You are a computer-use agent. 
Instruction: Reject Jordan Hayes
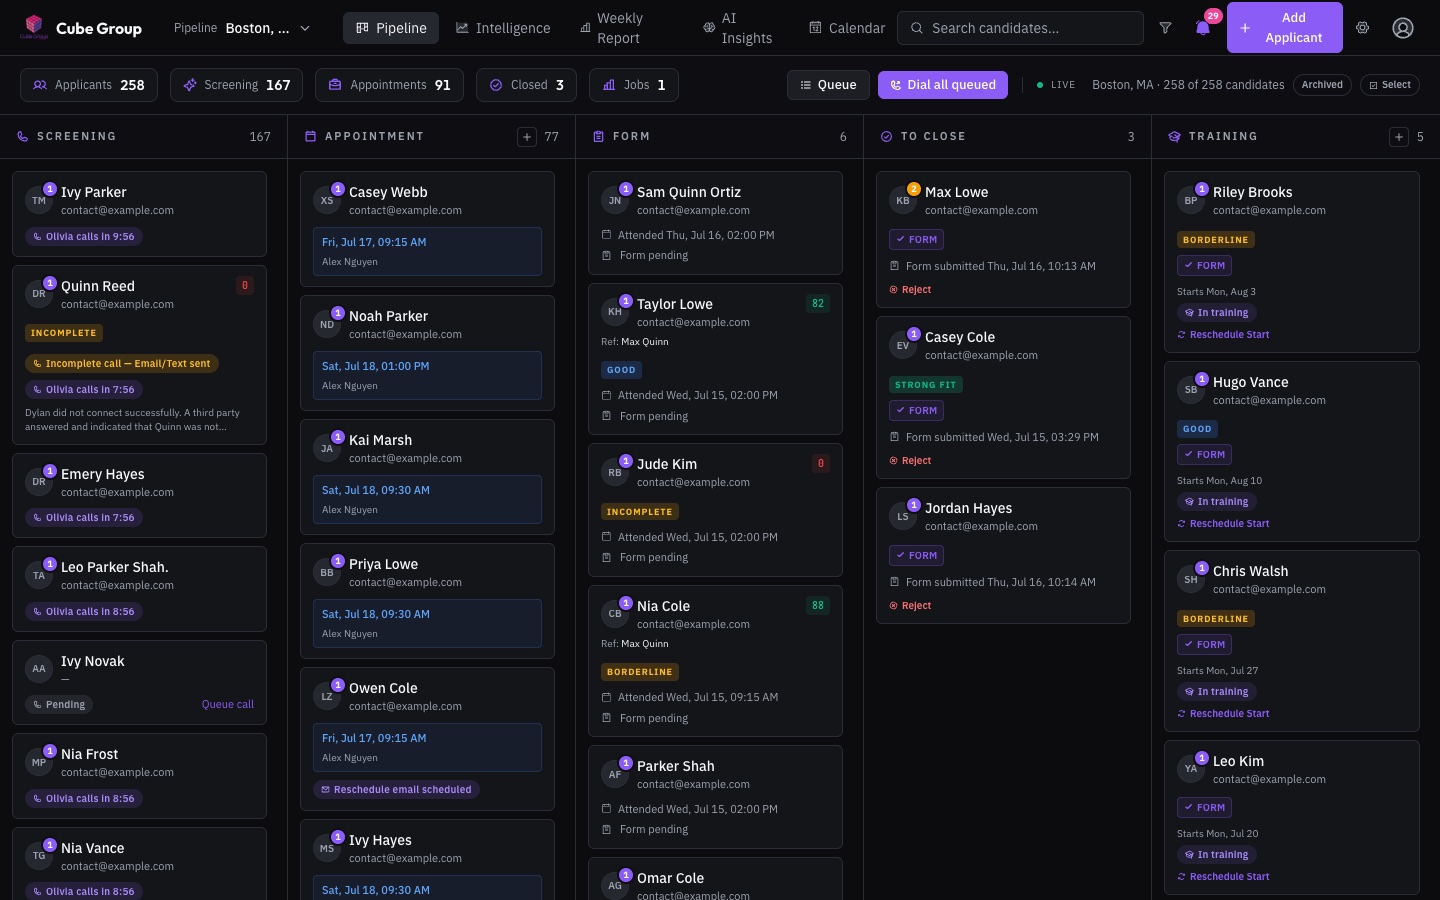click(x=910, y=606)
